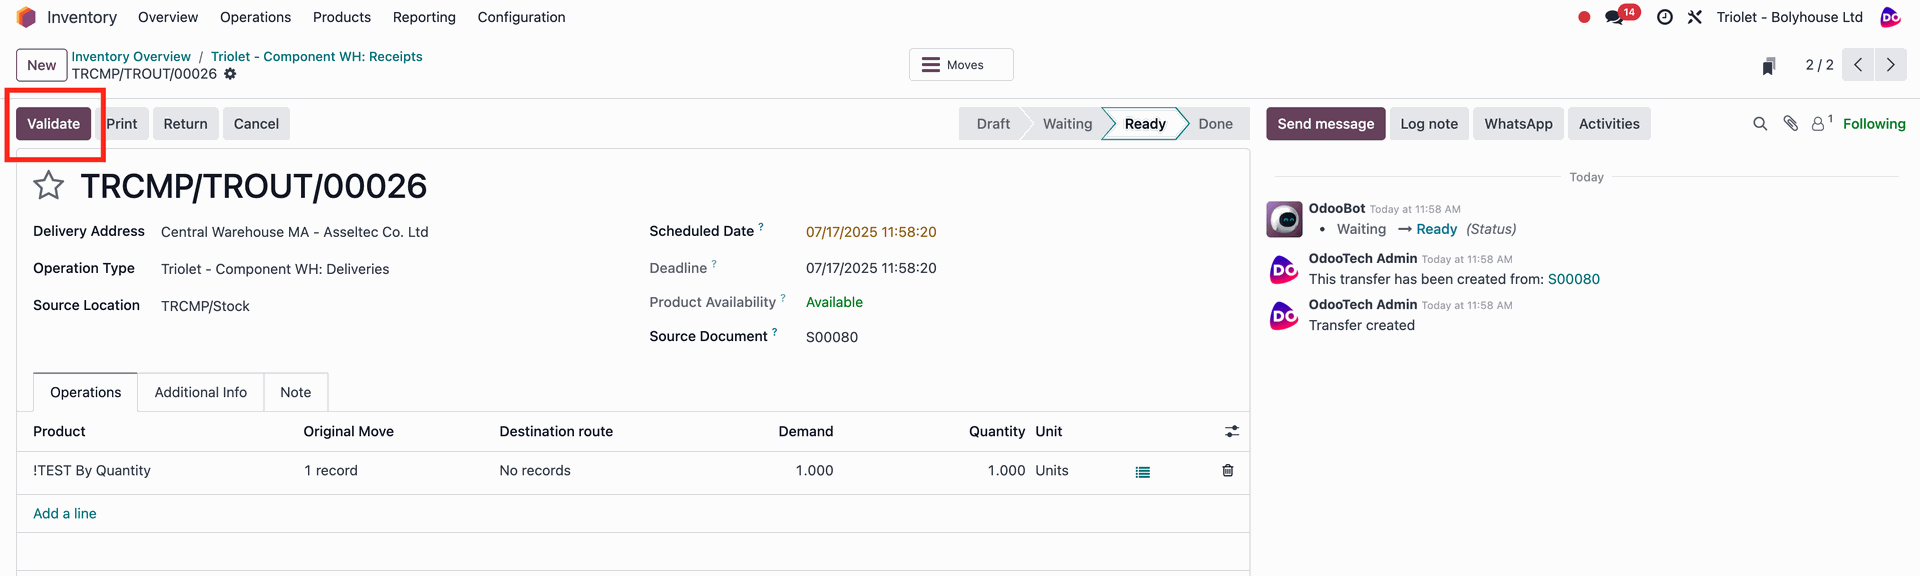Screen dimensions: 1920x576
Task: Click the Validate button
Action: [53, 124]
